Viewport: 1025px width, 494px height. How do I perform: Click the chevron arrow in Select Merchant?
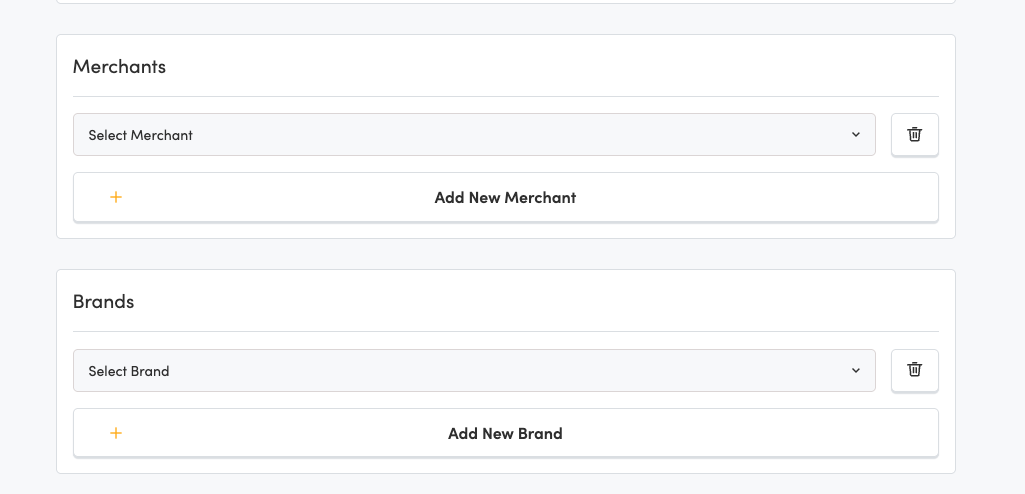click(856, 135)
